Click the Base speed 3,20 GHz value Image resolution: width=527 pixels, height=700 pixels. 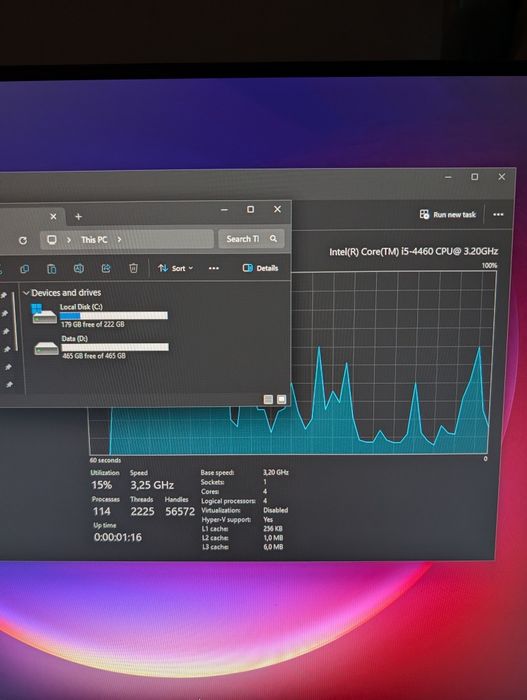(276, 472)
